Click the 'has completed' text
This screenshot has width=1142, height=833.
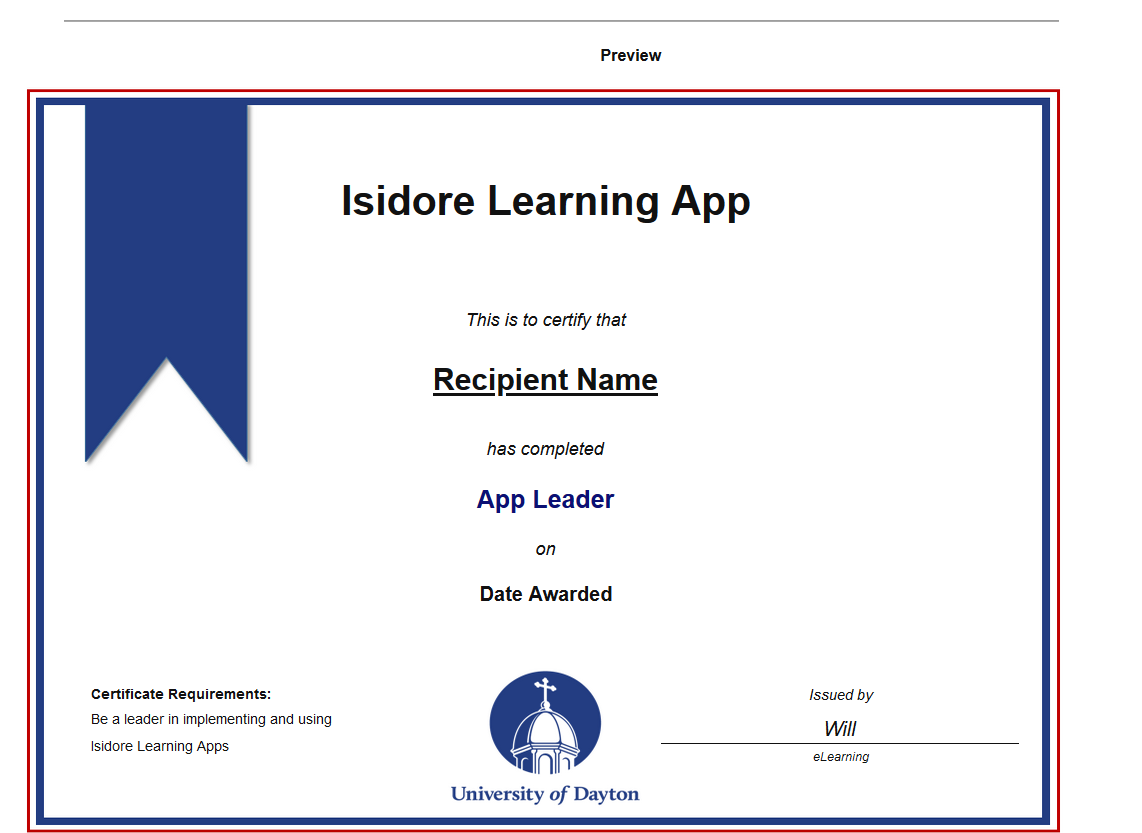point(545,449)
